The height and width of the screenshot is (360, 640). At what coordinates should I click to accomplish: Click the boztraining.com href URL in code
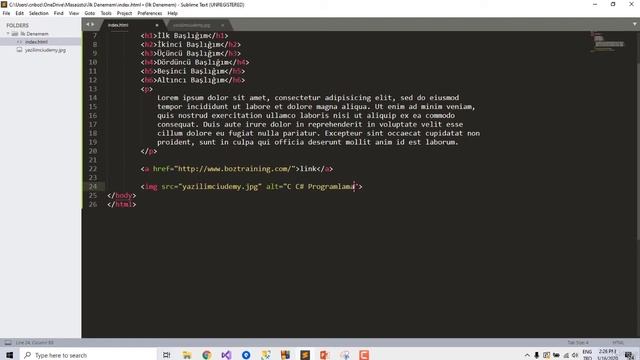tap(236, 169)
